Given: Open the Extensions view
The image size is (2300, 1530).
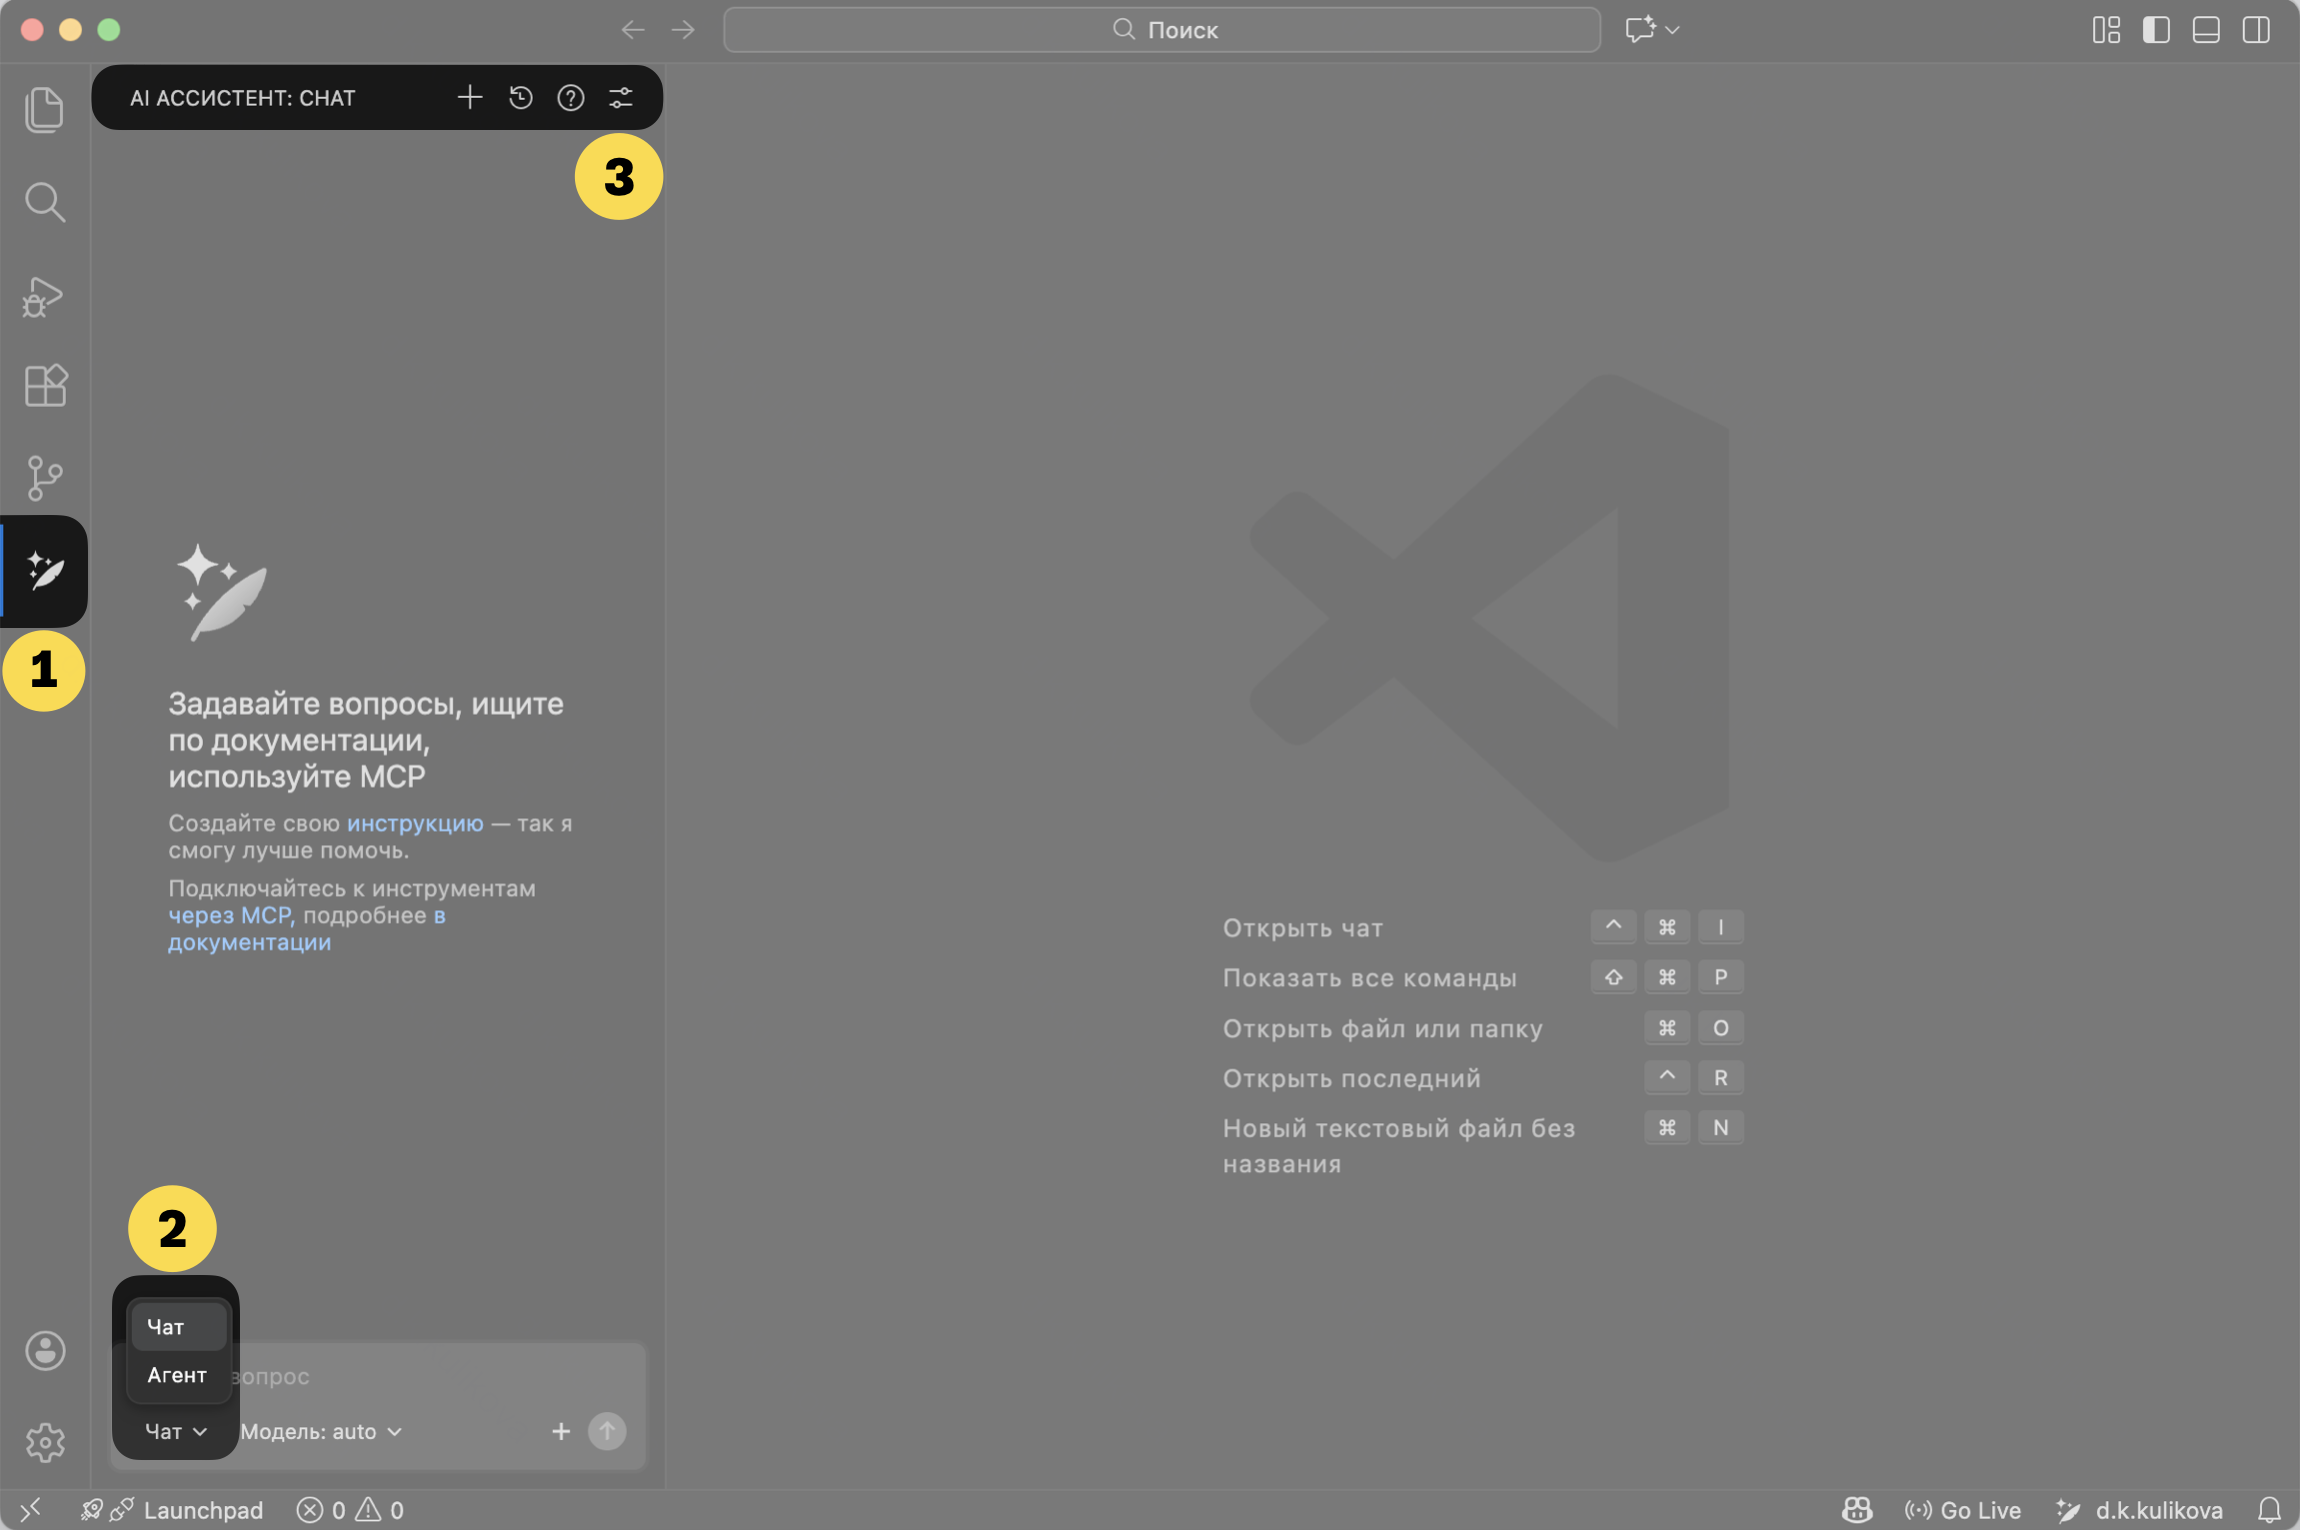Looking at the screenshot, I should coord(46,385).
